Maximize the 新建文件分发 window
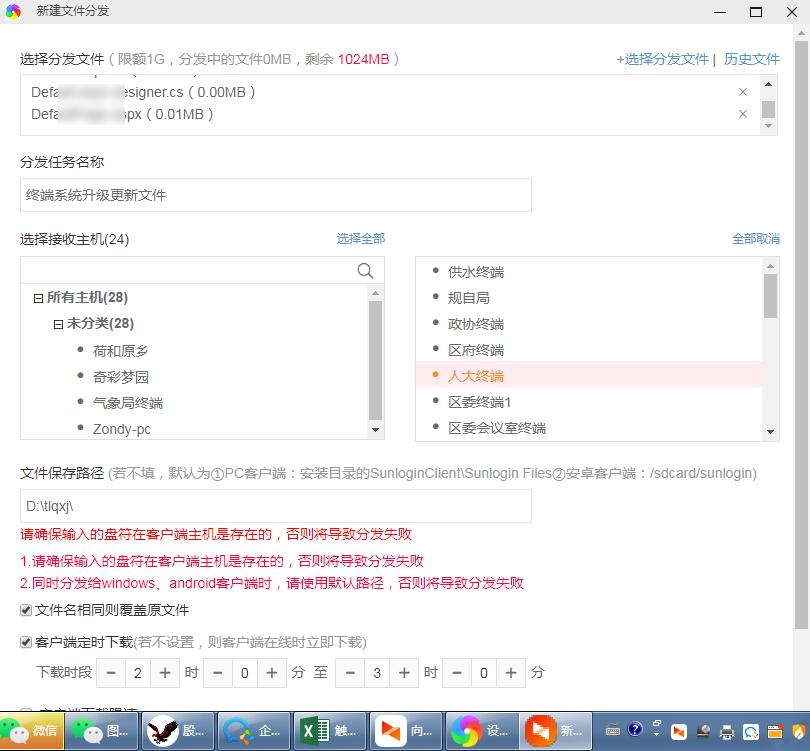 756,12
